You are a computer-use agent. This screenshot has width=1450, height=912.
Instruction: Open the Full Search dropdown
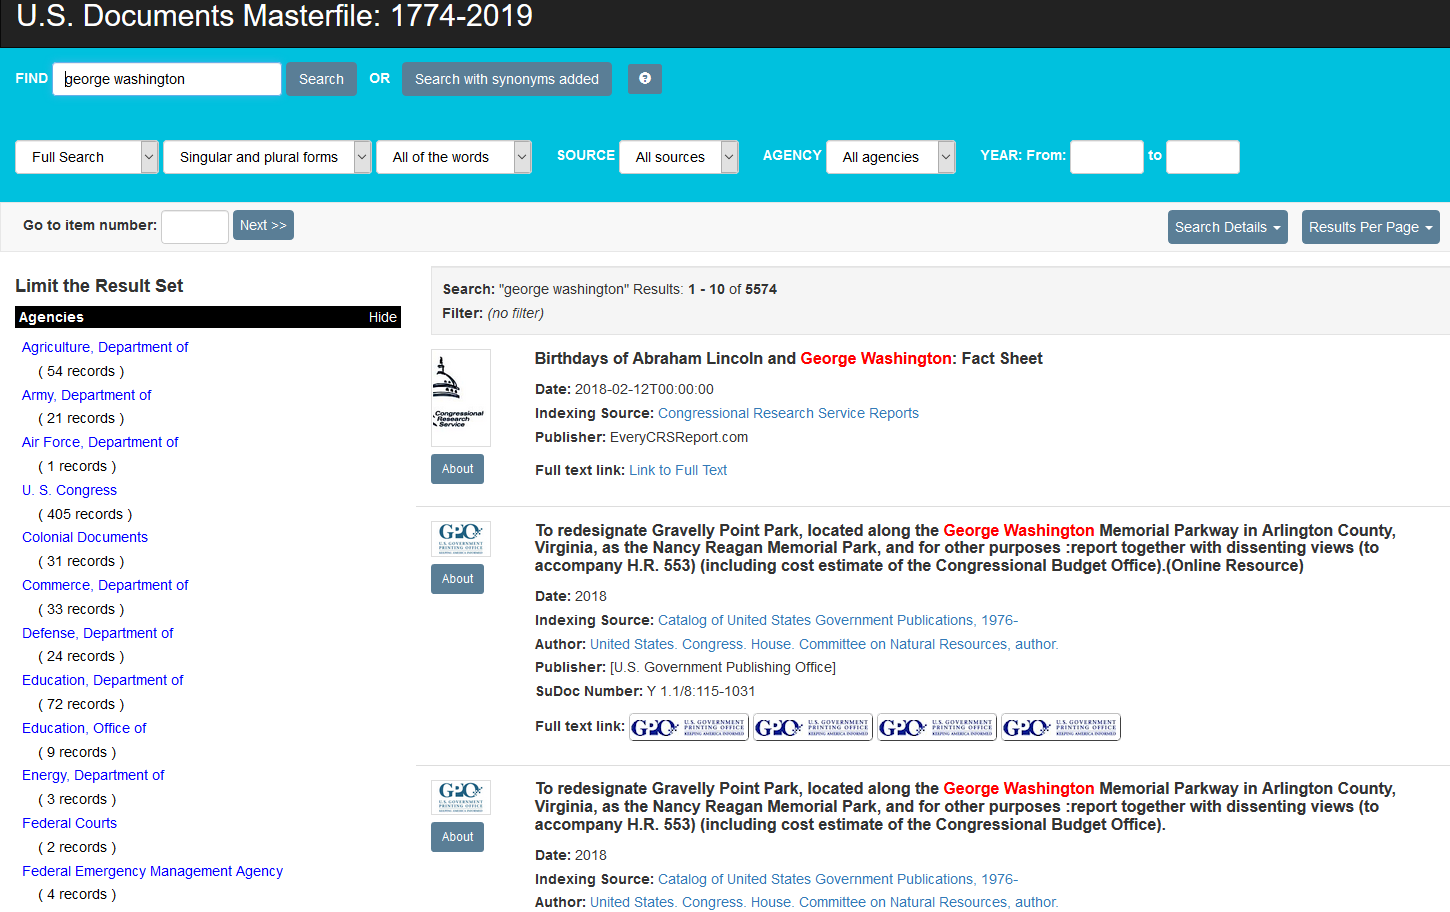[x=87, y=157]
